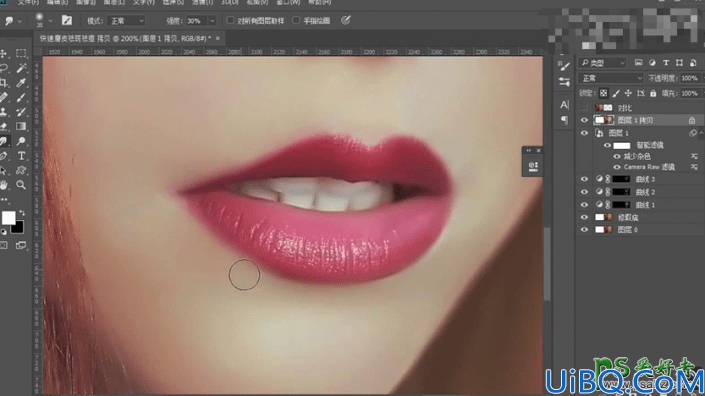The height and width of the screenshot is (396, 705).
Task: Open the 3D(D) menu
Action: [x=230, y=2]
